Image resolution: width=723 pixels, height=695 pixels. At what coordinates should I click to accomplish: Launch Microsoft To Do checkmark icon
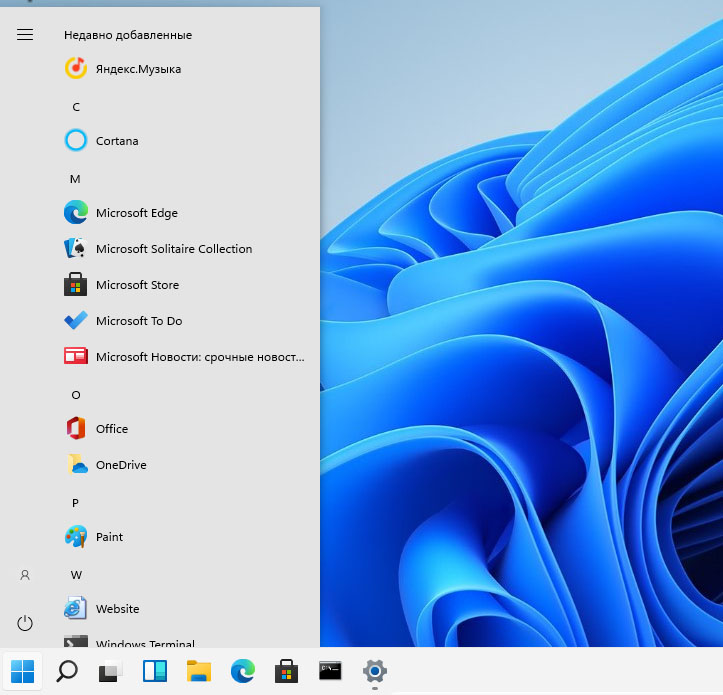click(x=76, y=320)
